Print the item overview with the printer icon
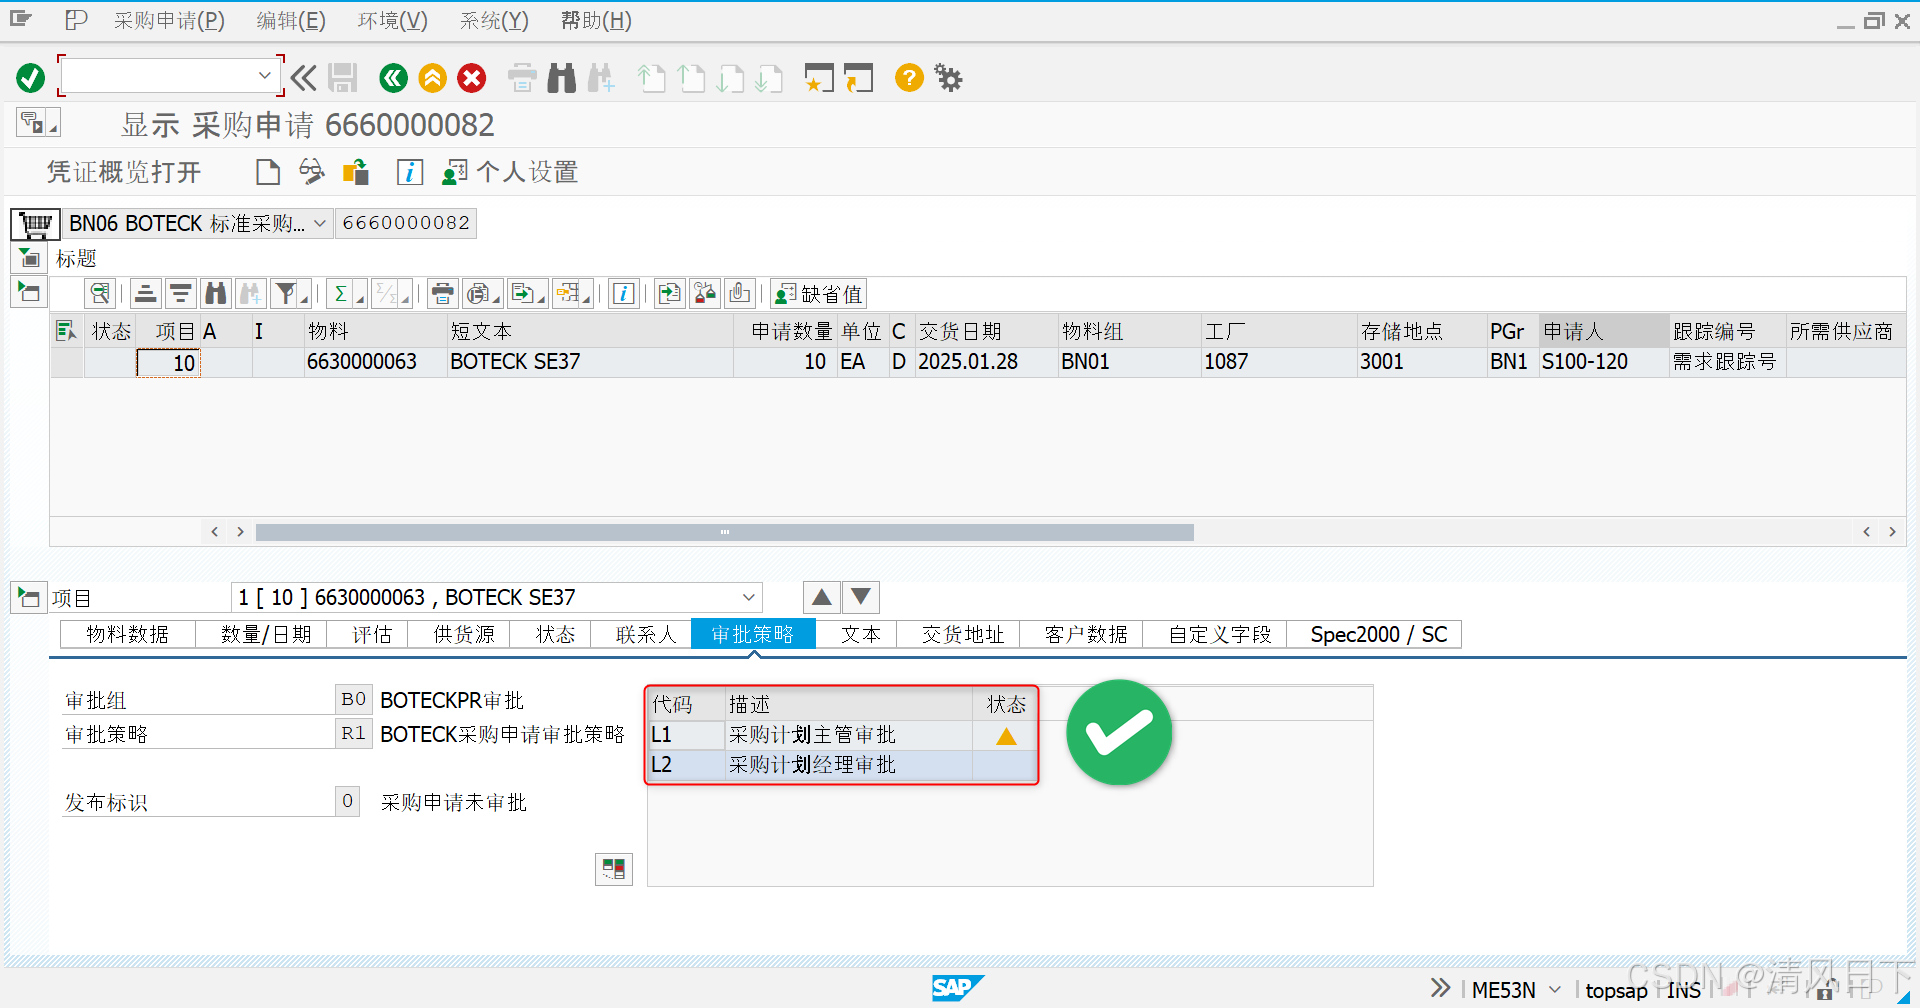Viewport: 1920px width, 1008px height. [x=442, y=292]
